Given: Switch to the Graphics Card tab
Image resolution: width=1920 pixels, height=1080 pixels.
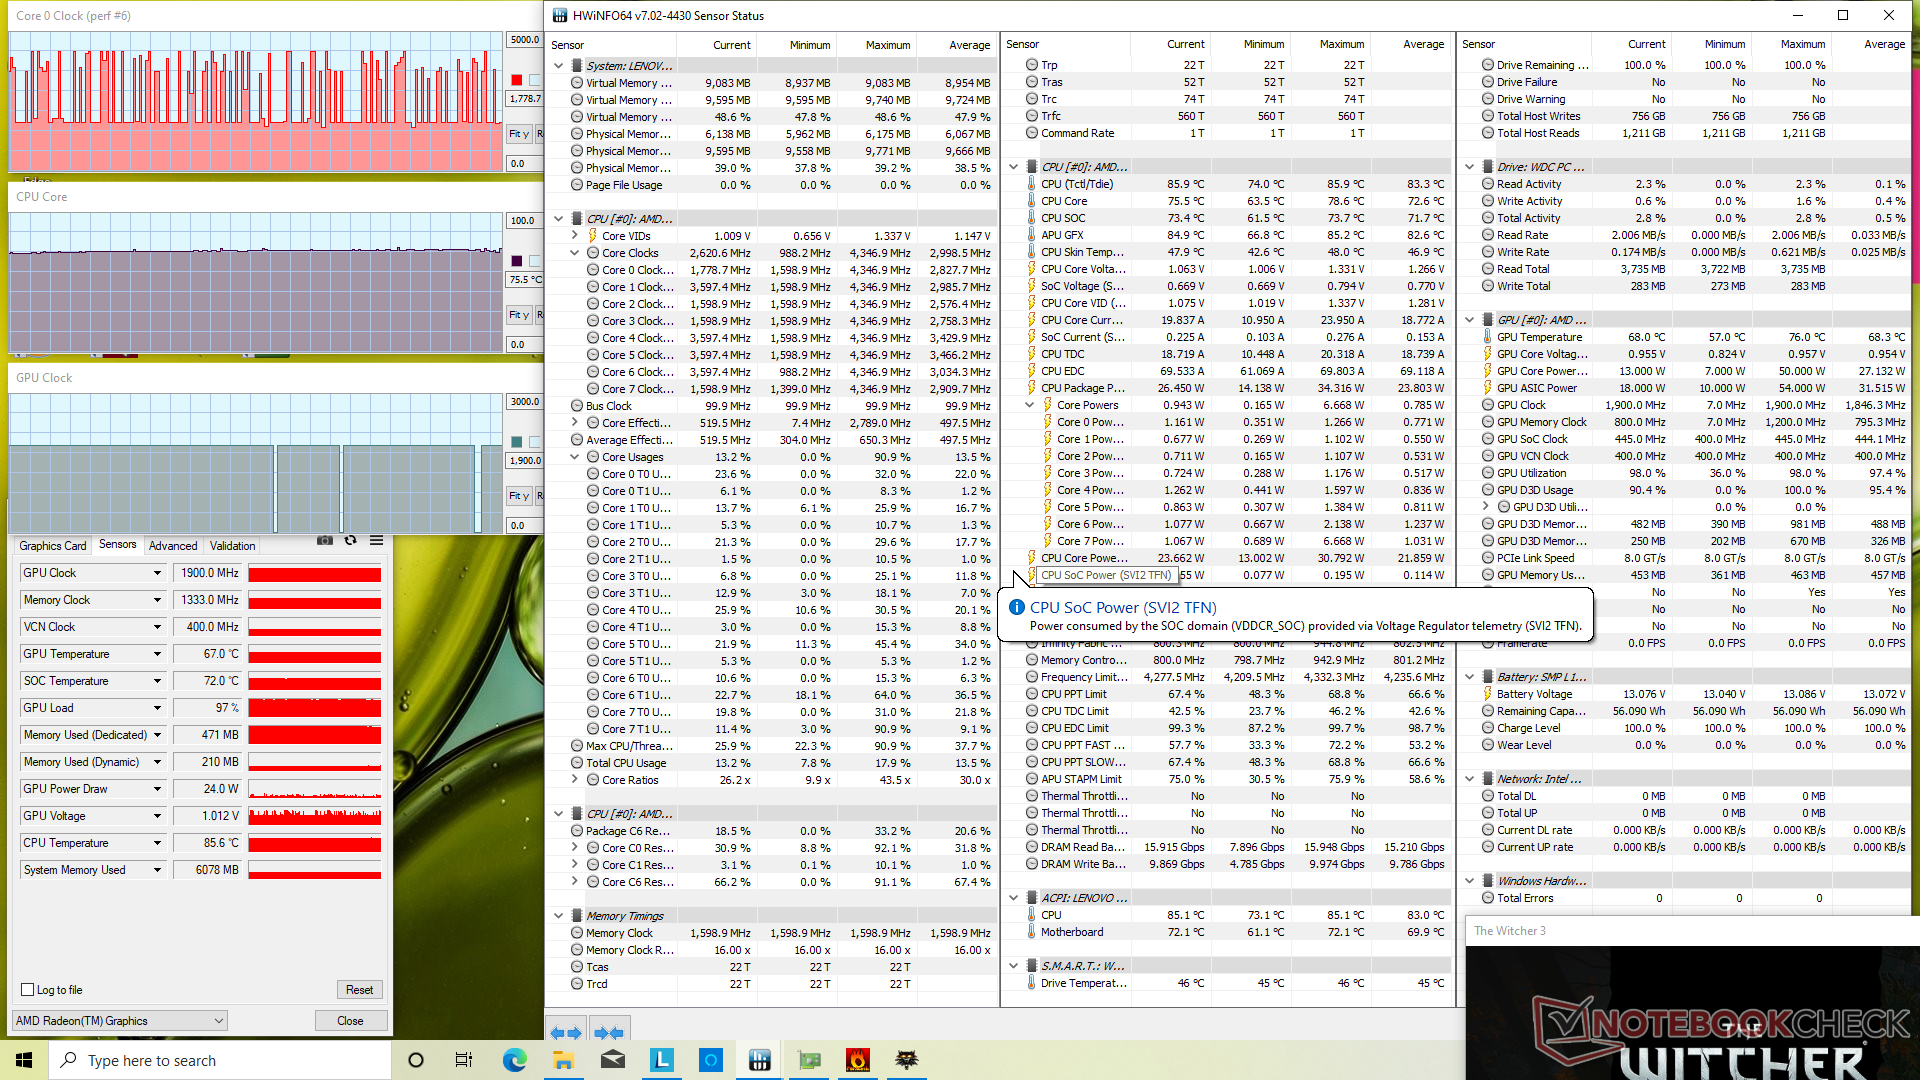Looking at the screenshot, I should click(52, 546).
